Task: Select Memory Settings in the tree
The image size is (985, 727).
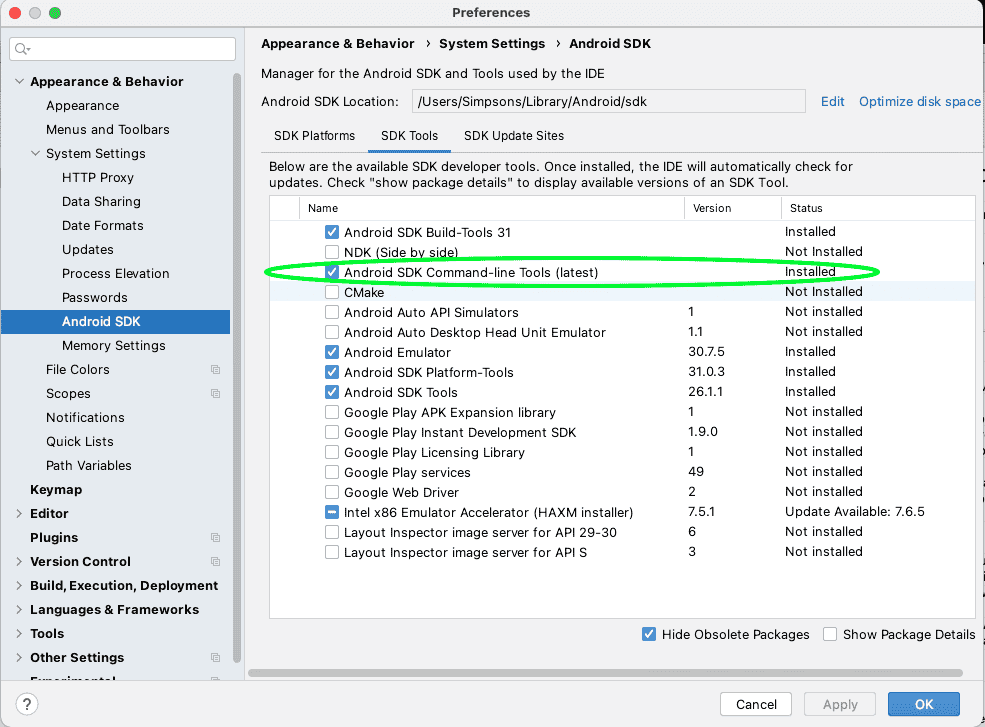Action: pos(114,346)
